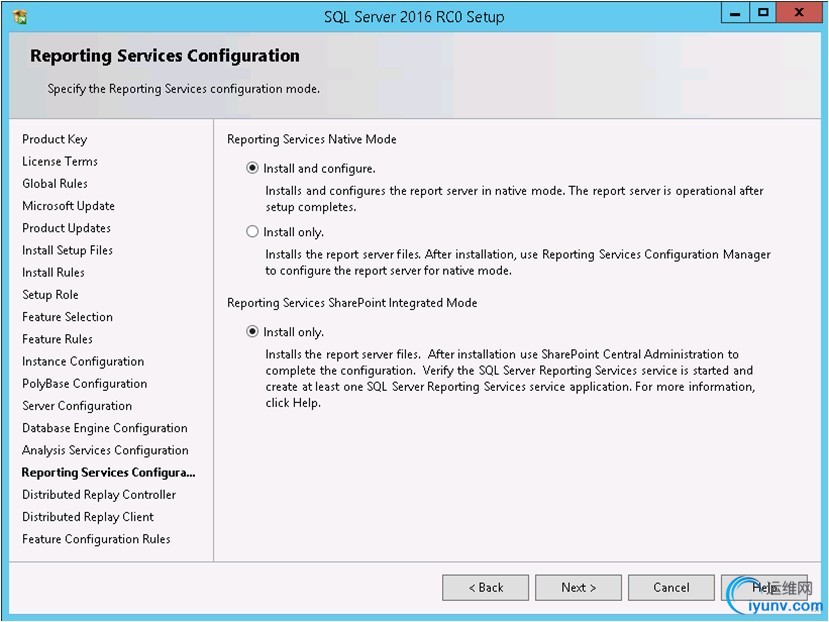The width and height of the screenshot is (829, 622).
Task: Select Feature Rules in the sidebar
Action: click(57, 339)
